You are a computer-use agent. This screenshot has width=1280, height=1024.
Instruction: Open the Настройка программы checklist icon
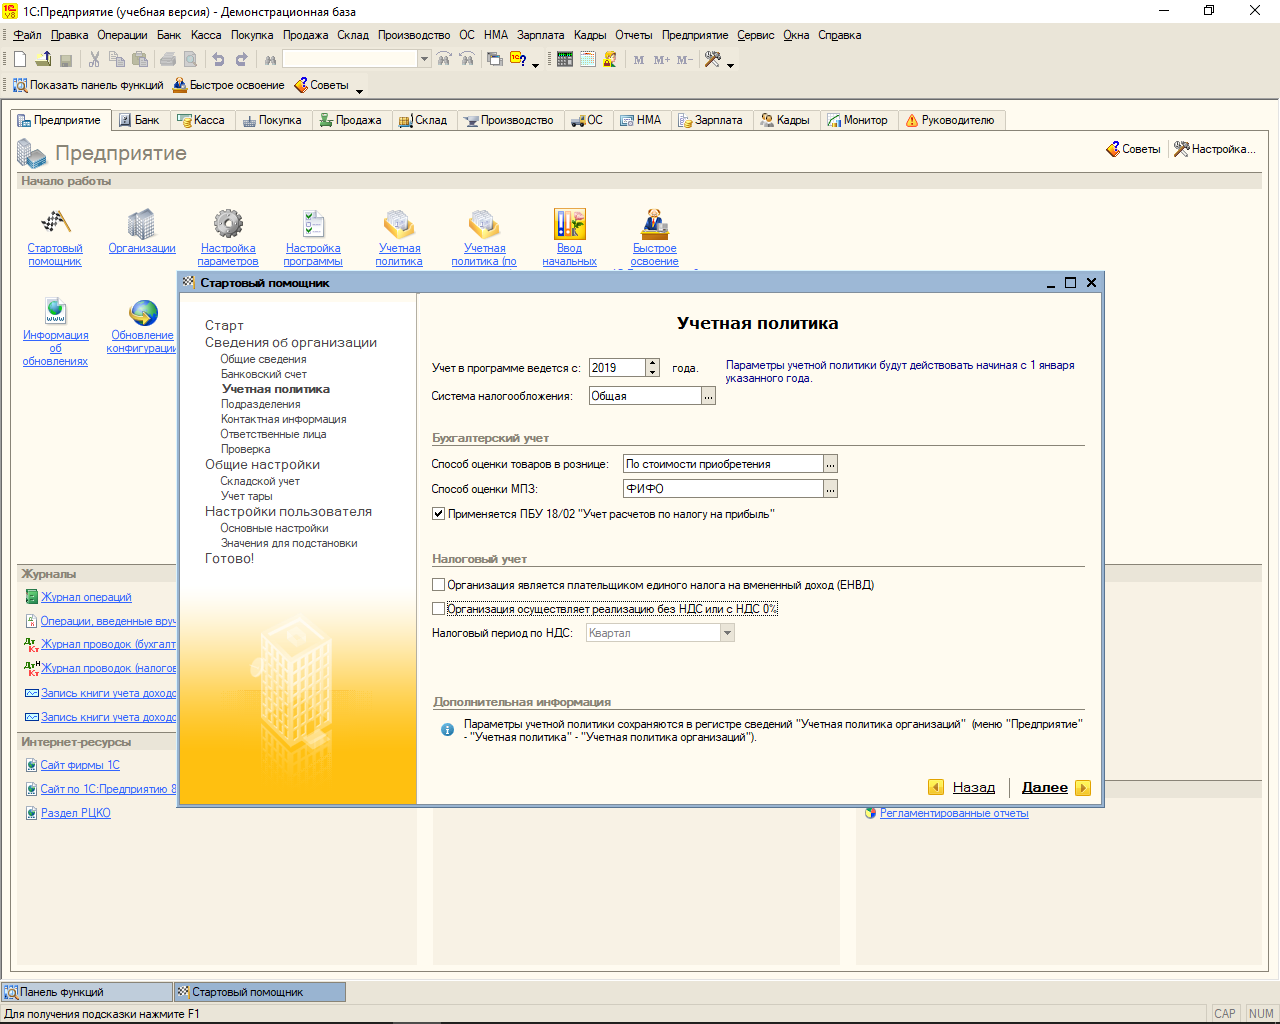[313, 223]
